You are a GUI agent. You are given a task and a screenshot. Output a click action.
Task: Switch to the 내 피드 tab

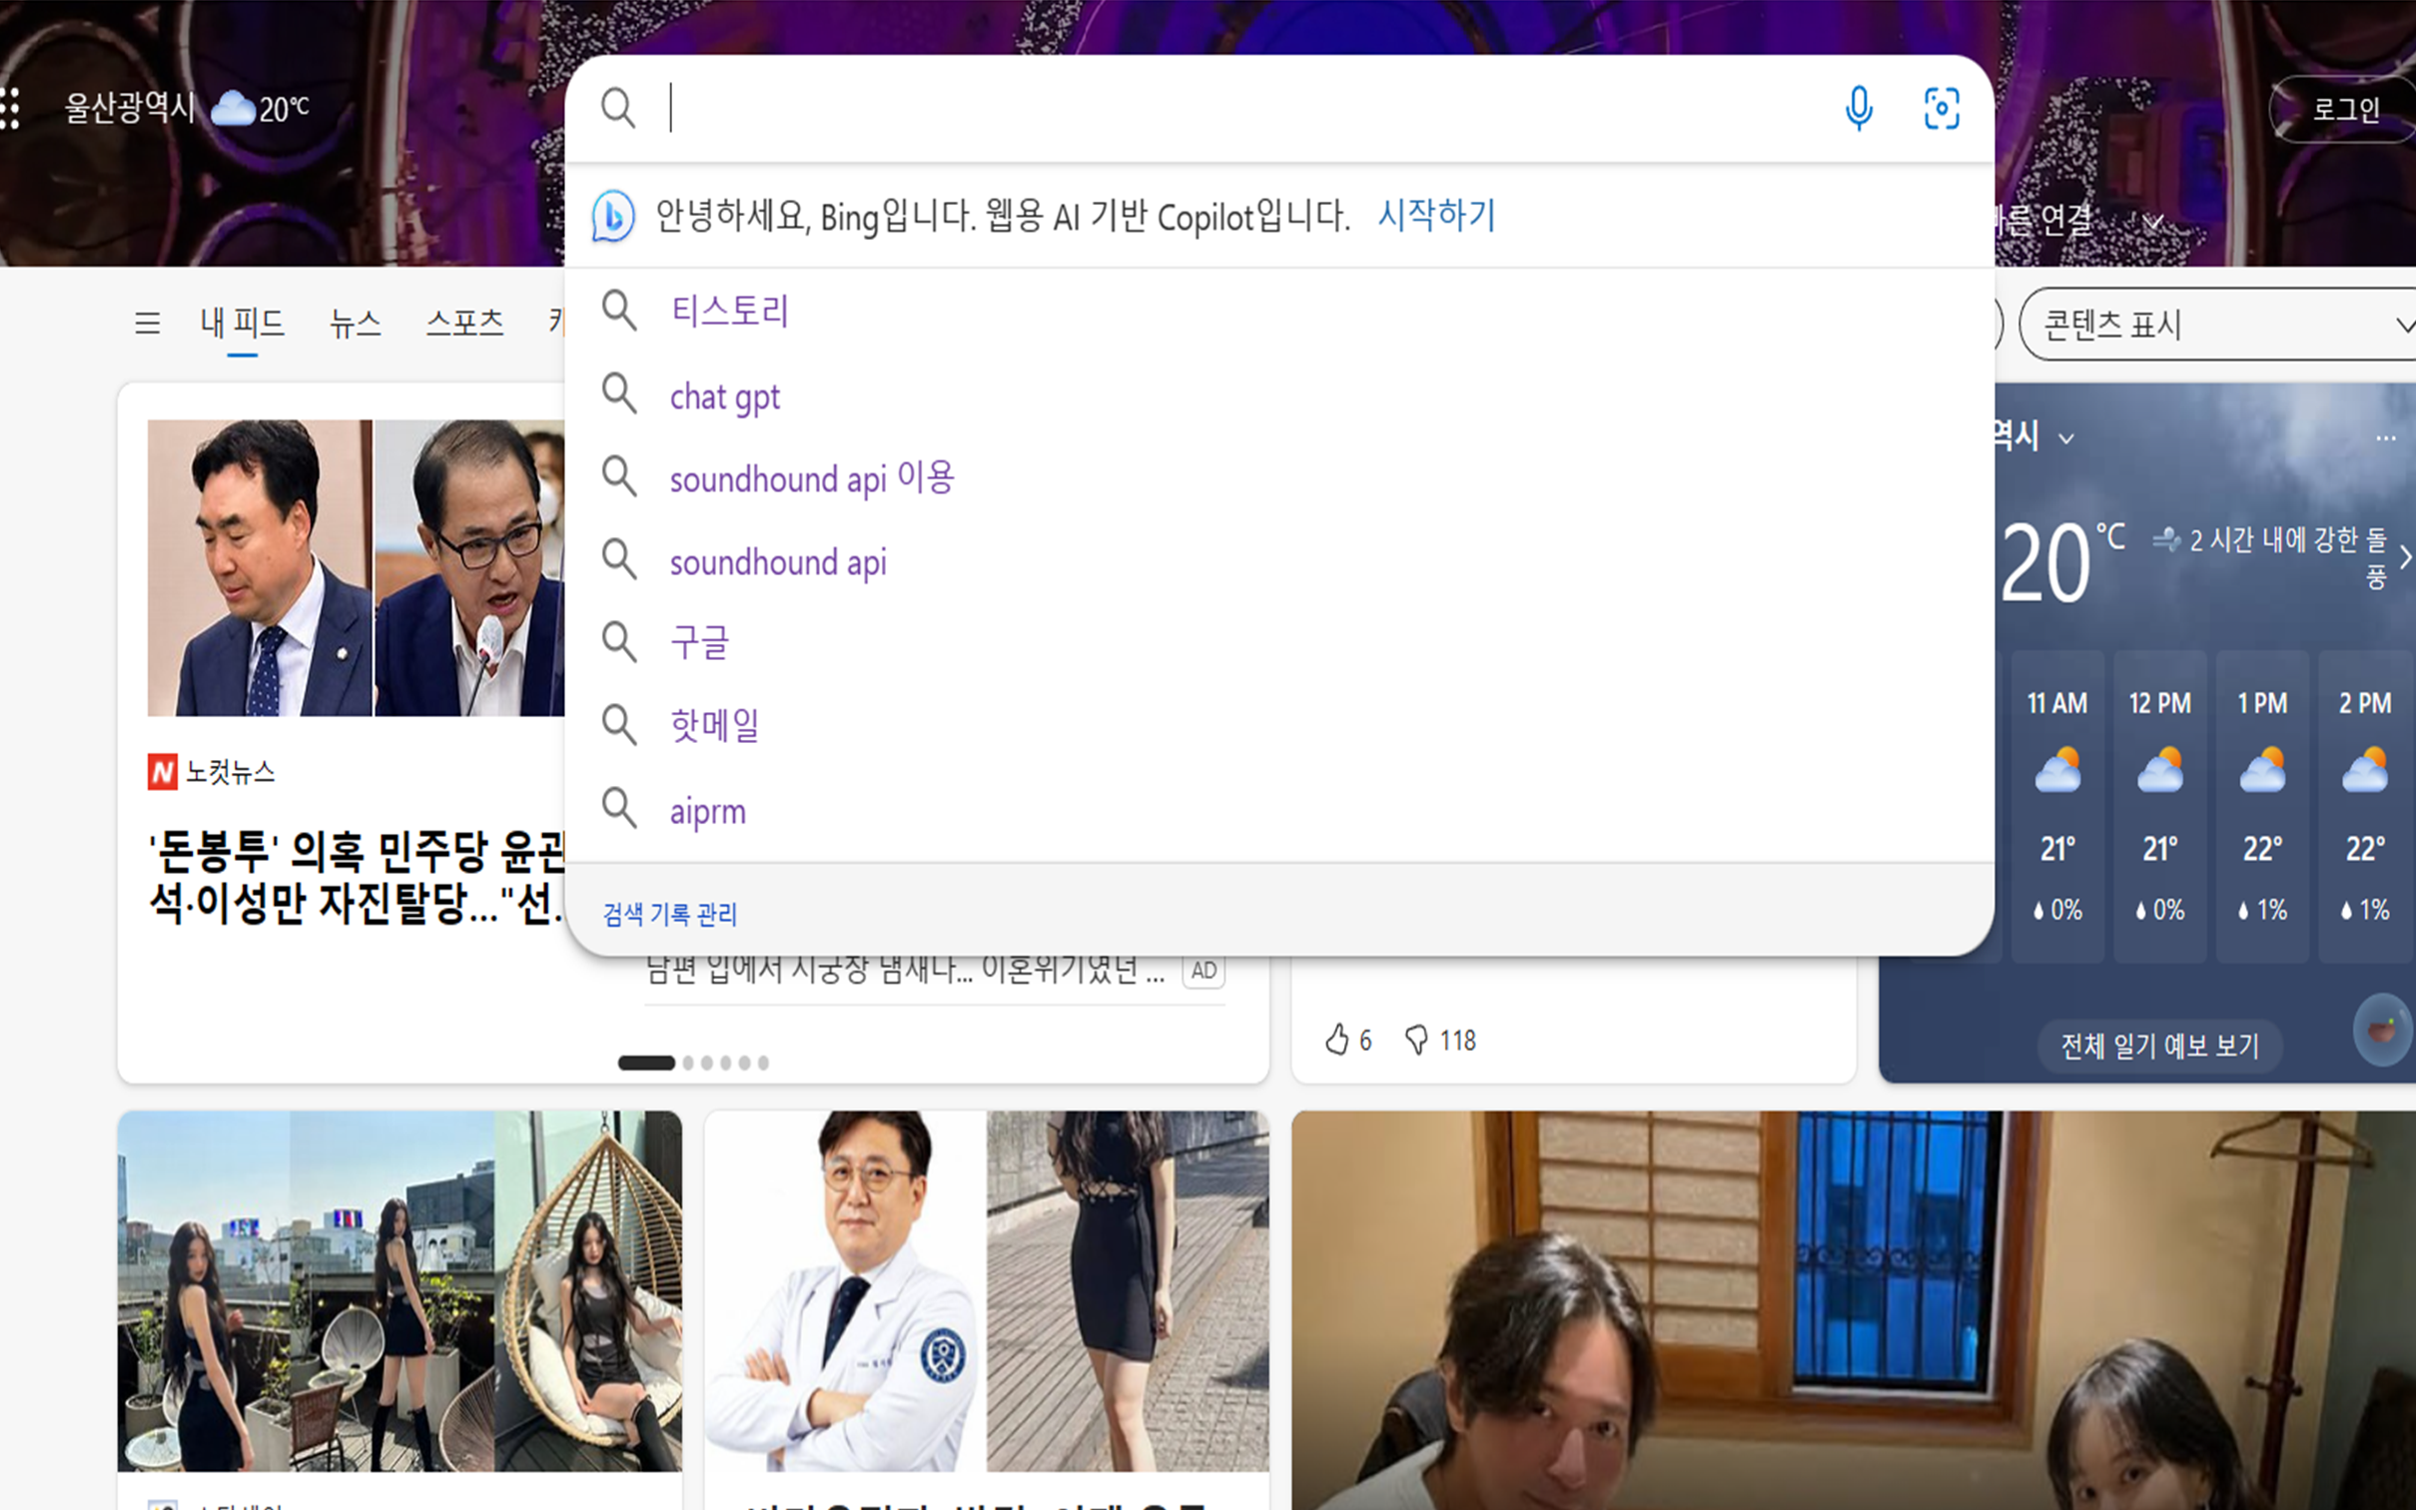pos(242,323)
